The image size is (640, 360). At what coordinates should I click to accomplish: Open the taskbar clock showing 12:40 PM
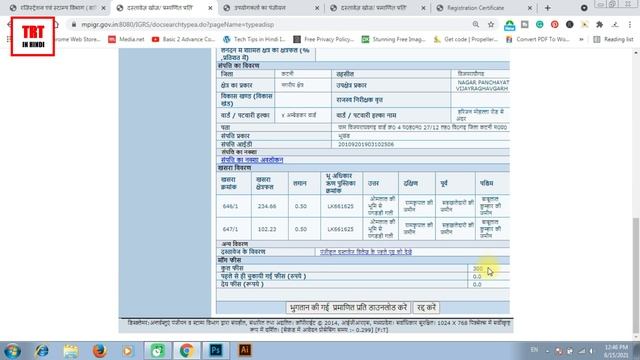click(x=616, y=351)
